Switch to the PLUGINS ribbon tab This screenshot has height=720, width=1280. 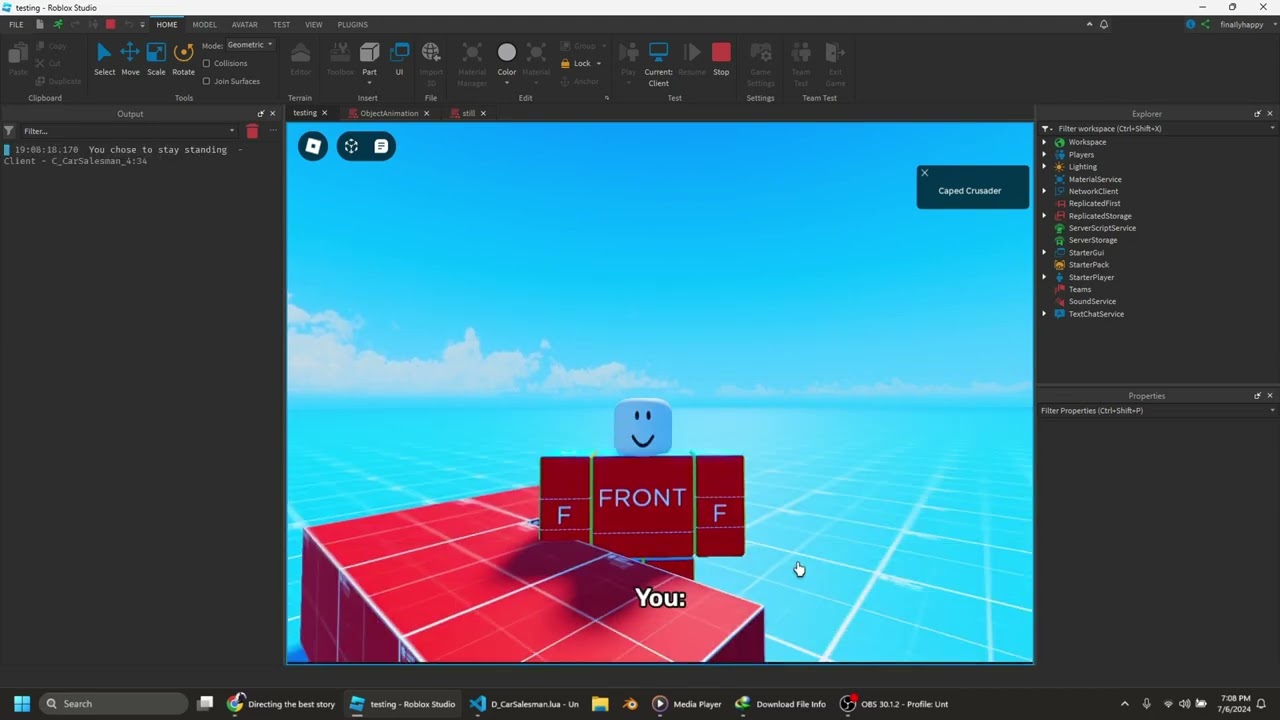(x=353, y=24)
